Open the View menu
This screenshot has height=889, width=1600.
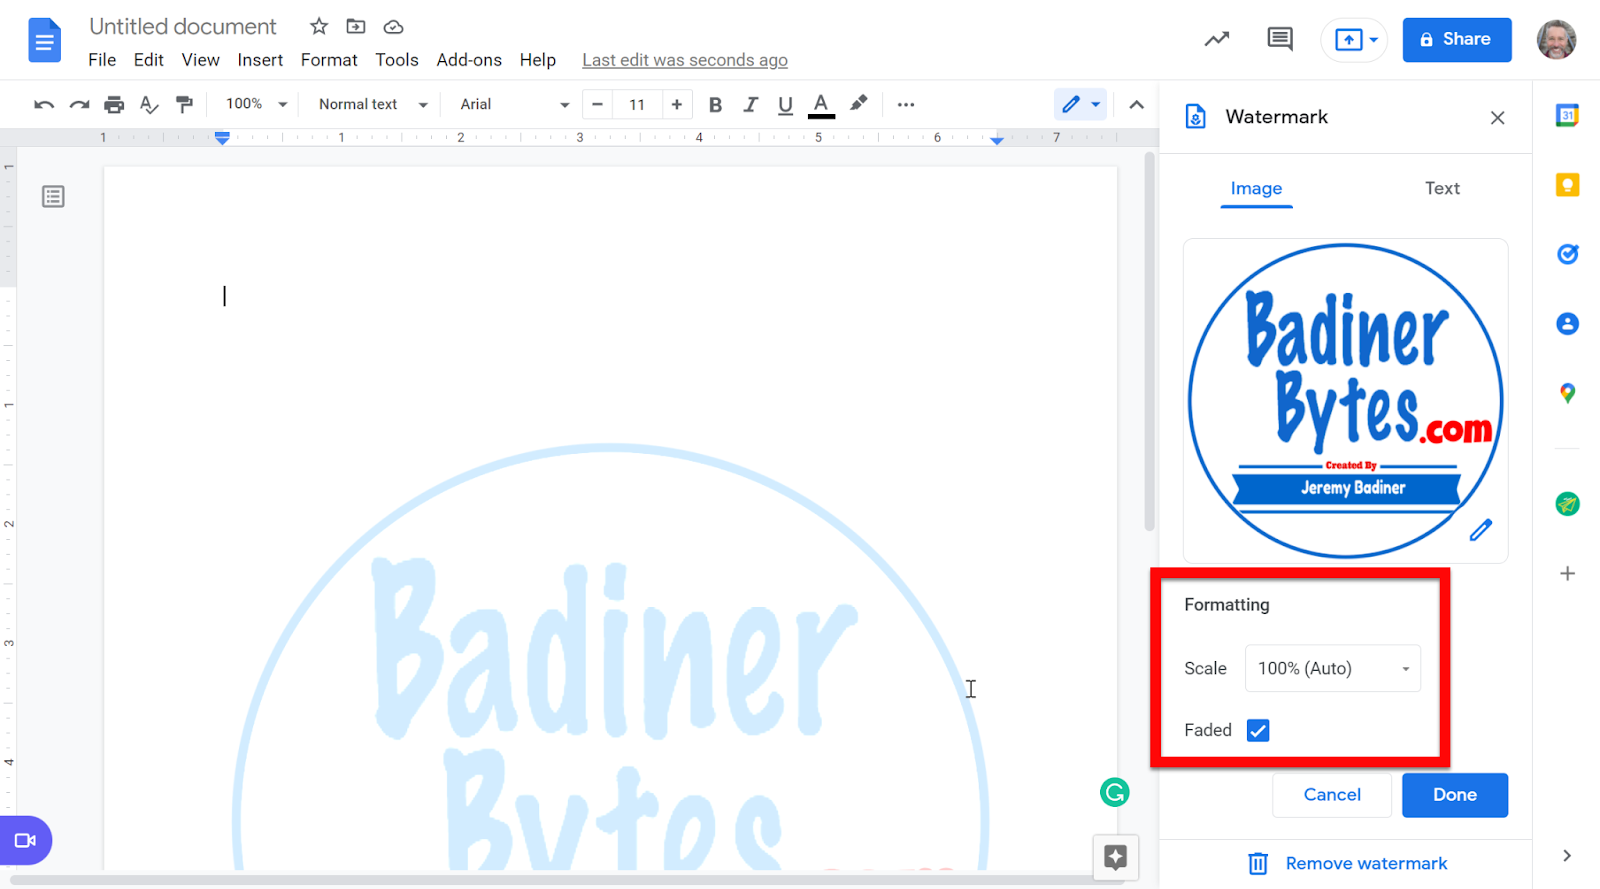(200, 60)
